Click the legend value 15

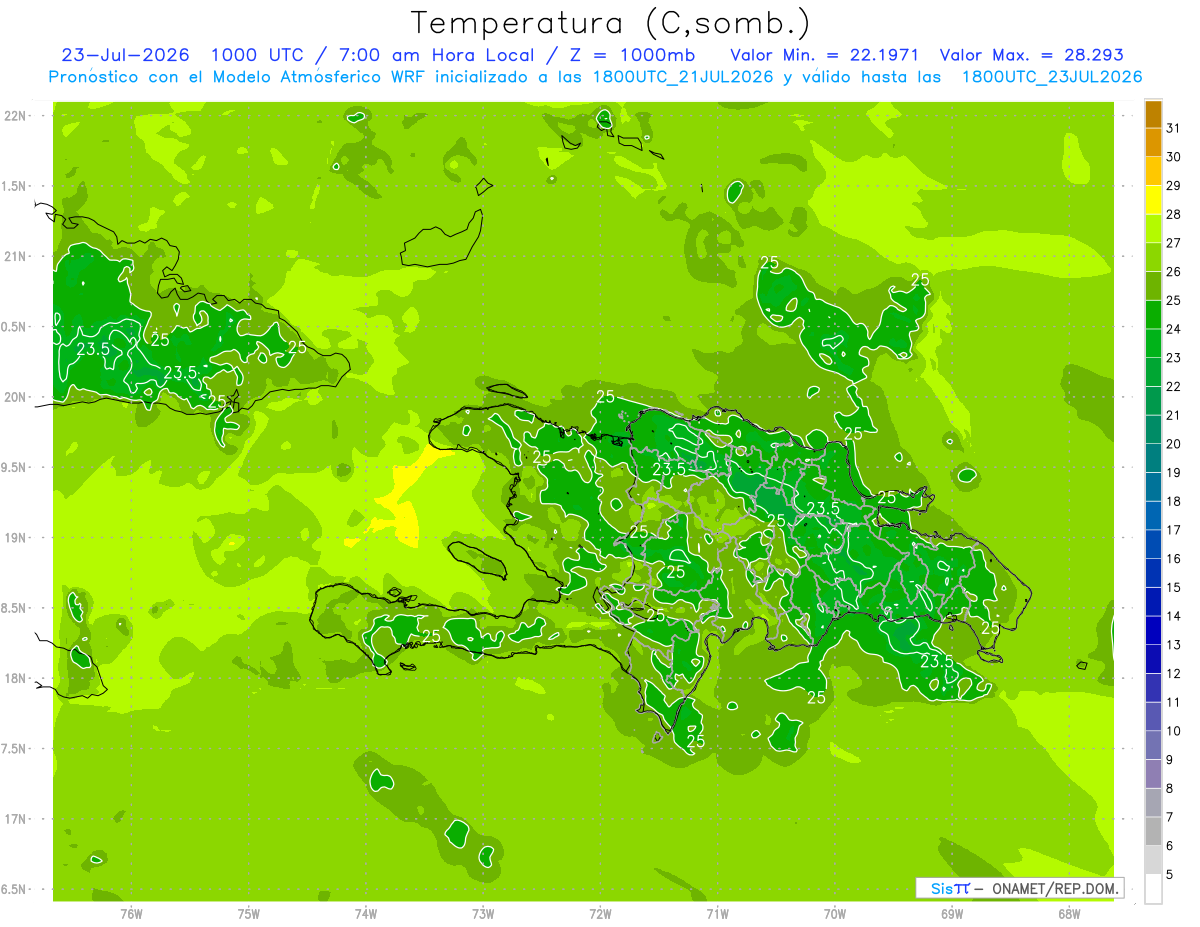pos(1174,587)
